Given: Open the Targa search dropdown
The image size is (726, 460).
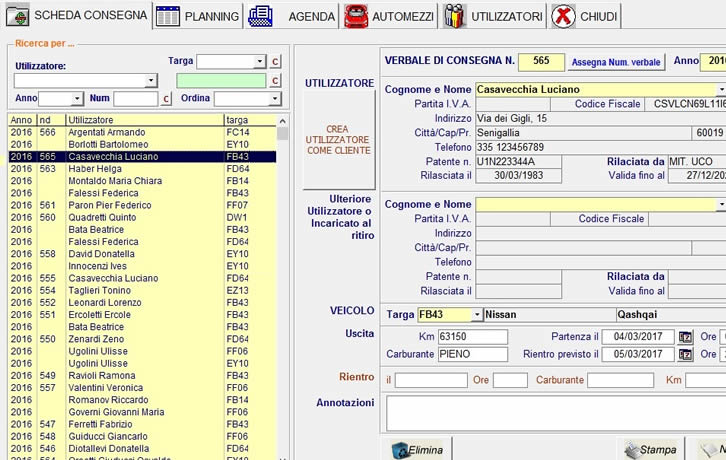Looking at the screenshot, I should pyautogui.click(x=260, y=62).
